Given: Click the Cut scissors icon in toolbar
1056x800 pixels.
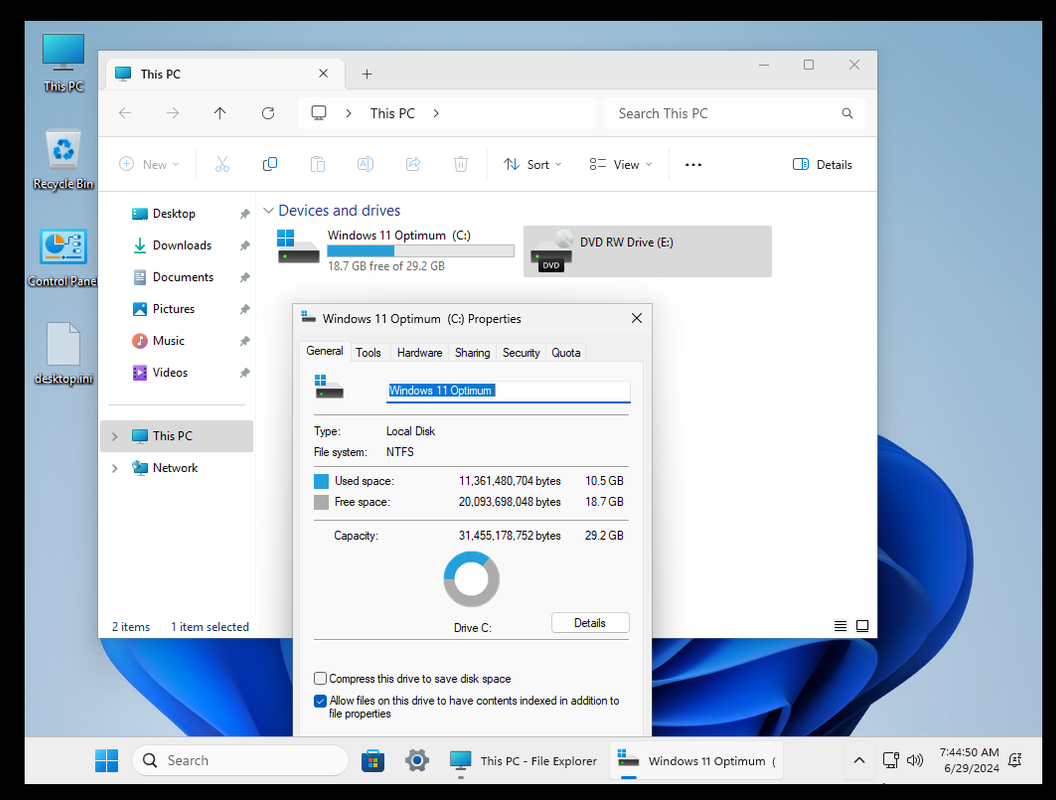Looking at the screenshot, I should coord(222,164).
